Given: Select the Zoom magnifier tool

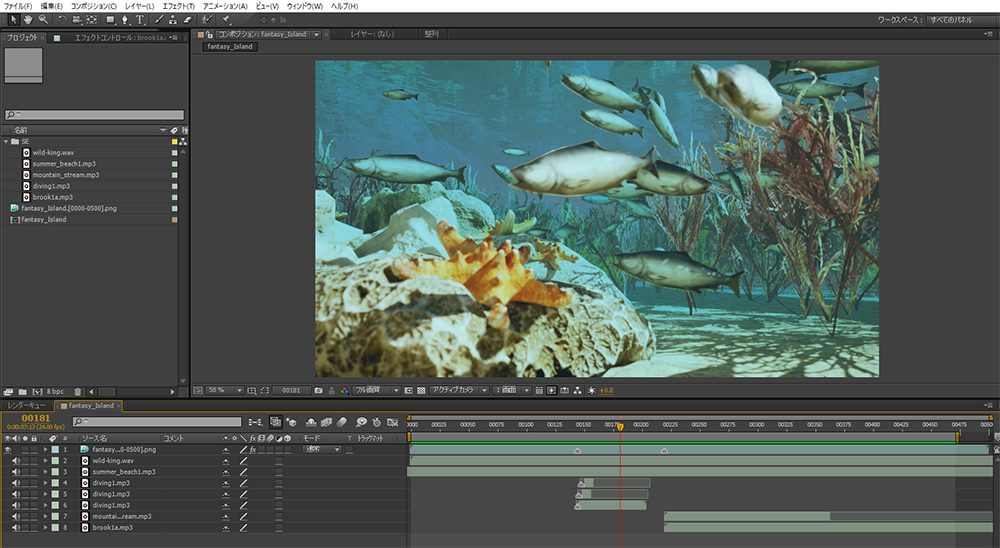Looking at the screenshot, I should click(43, 19).
